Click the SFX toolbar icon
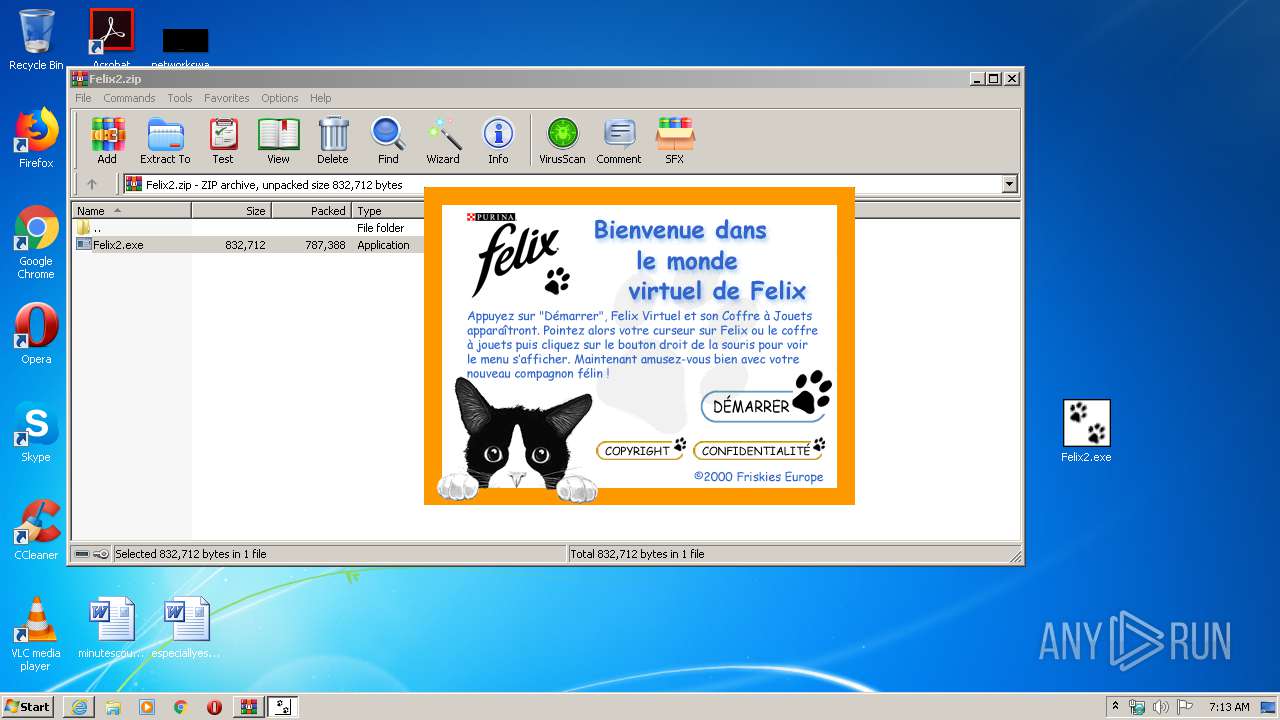The height and width of the screenshot is (720, 1280). point(675,140)
